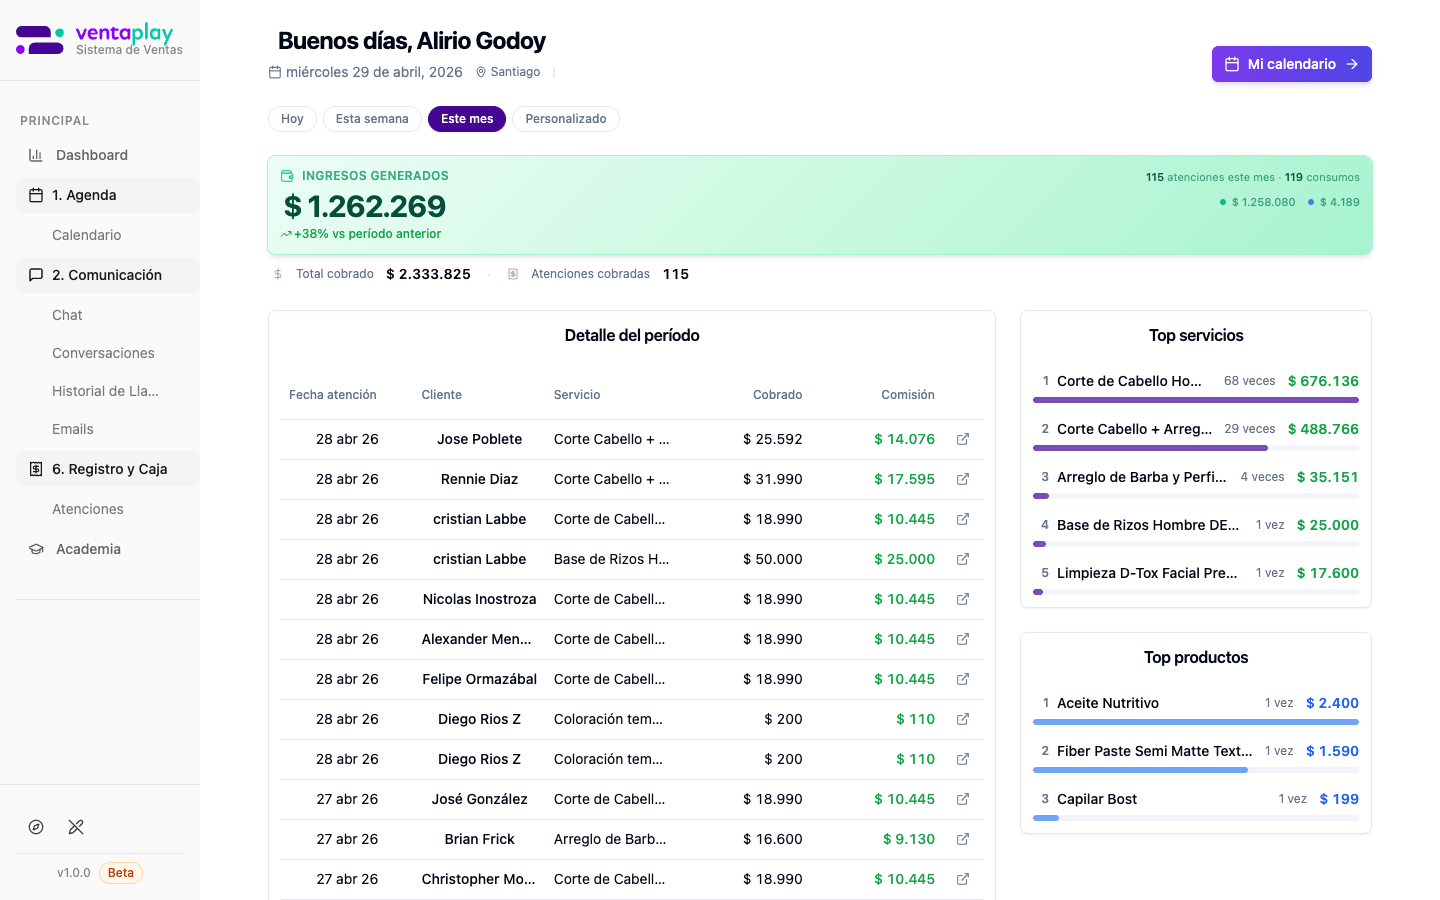Viewport: 1440px width, 900px height.
Task: Toggle the Hoy period filter
Action: (291, 118)
